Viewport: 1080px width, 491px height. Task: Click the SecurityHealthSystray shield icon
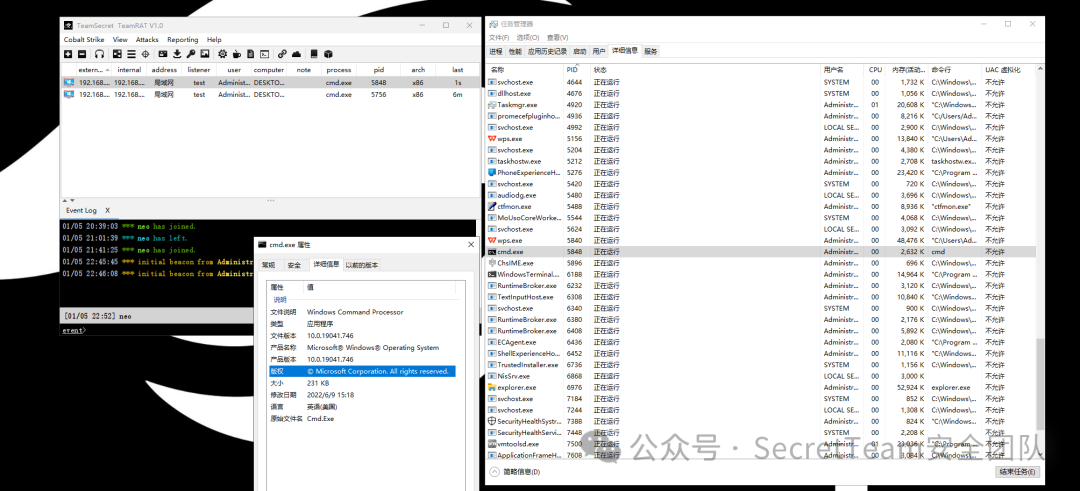(492, 421)
